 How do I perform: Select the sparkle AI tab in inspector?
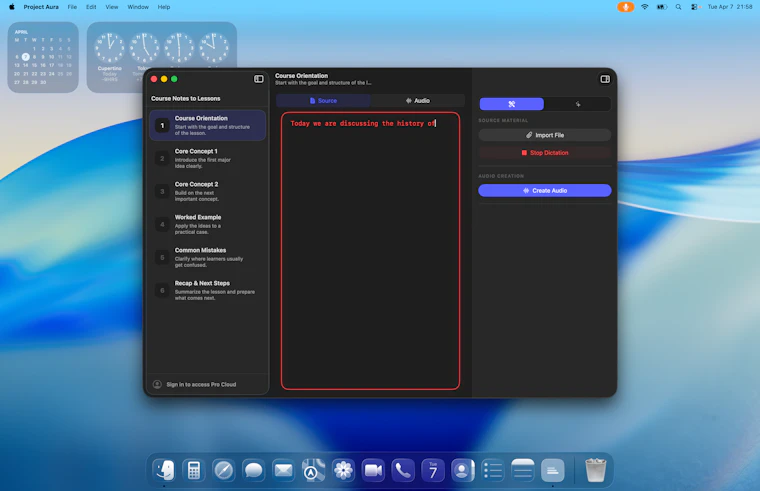point(577,104)
